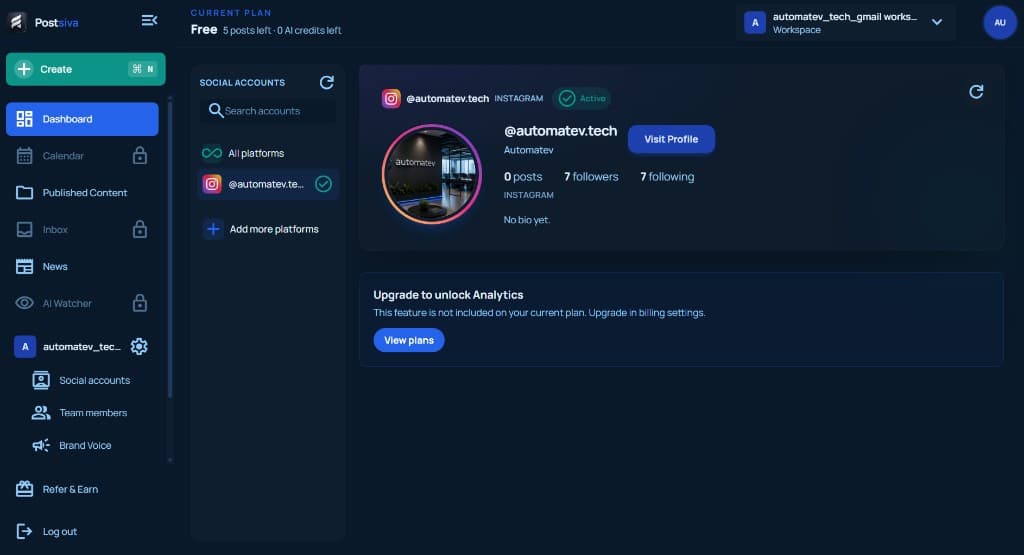This screenshot has height=555, width=1024.
Task: Open the Dashboard page
Action: (x=82, y=119)
